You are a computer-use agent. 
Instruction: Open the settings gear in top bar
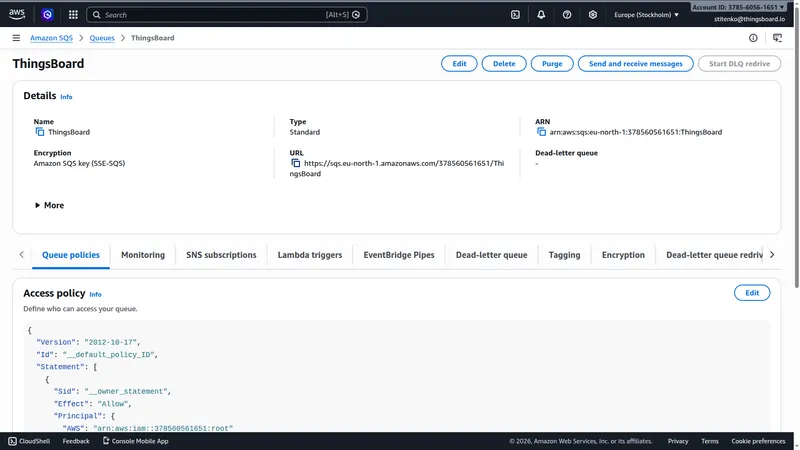coord(592,15)
